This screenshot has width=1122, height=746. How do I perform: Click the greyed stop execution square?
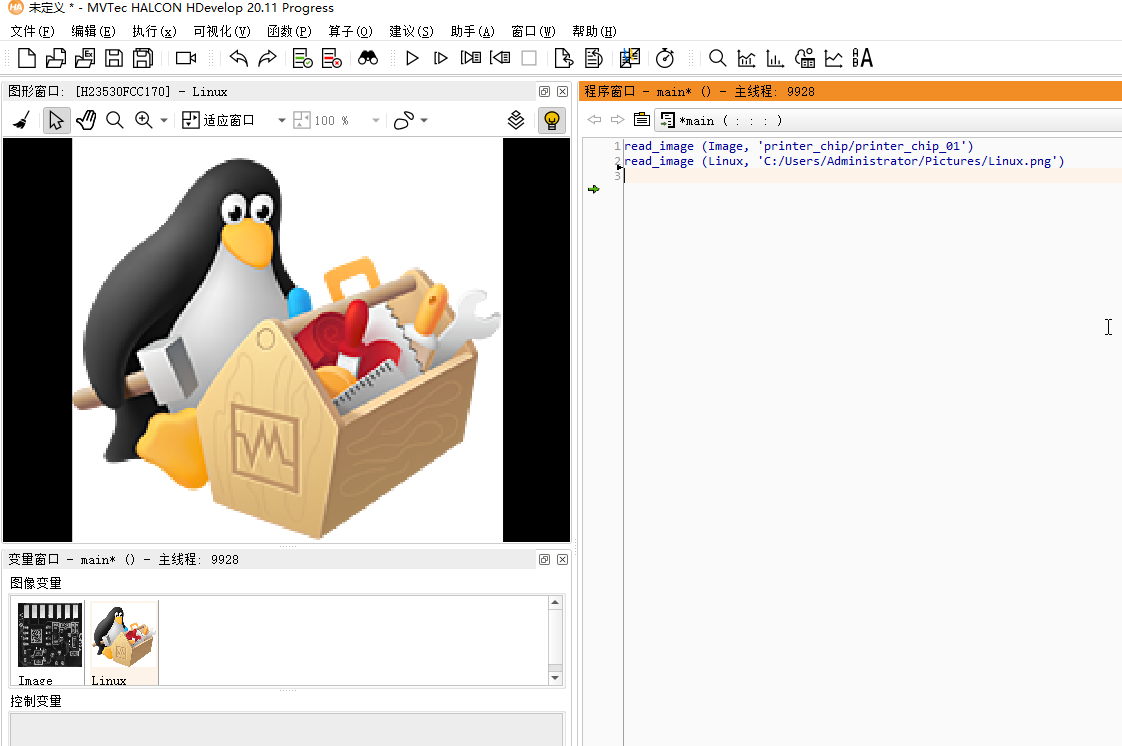coord(529,58)
